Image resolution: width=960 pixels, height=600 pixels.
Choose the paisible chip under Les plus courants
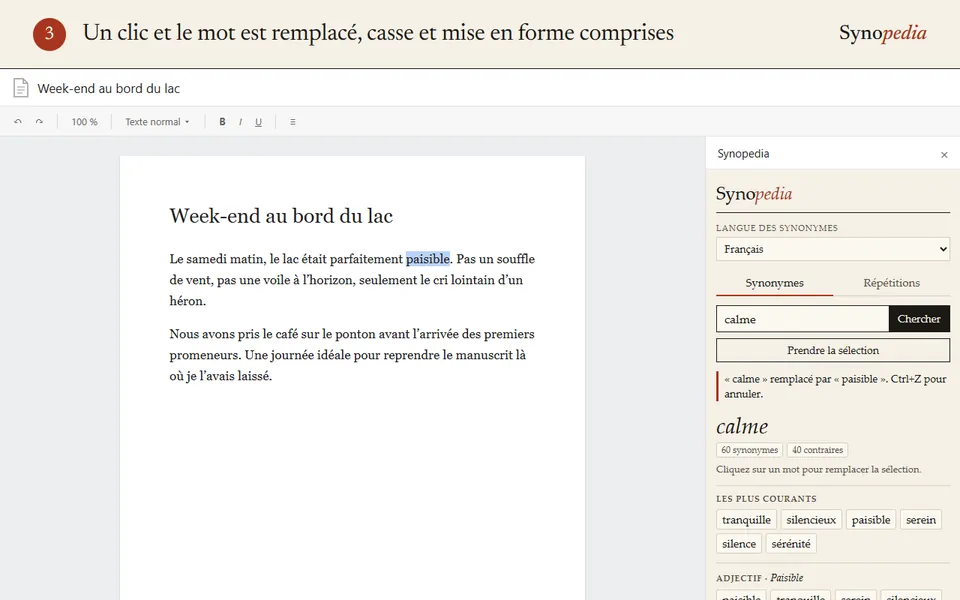pos(871,520)
